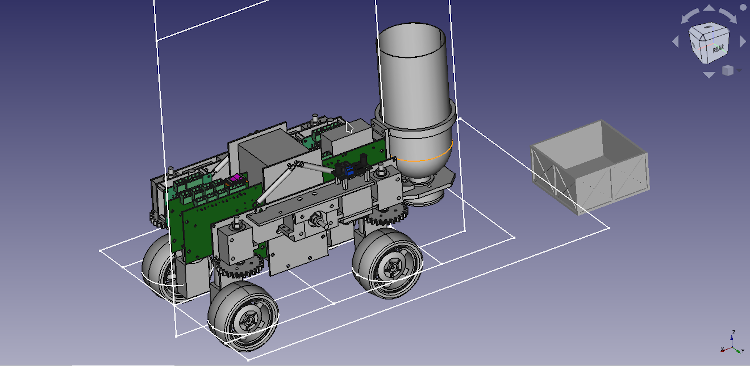Click the clockwise roll arrow on navigation cube
The height and width of the screenshot is (366, 750).
(x=729, y=16)
